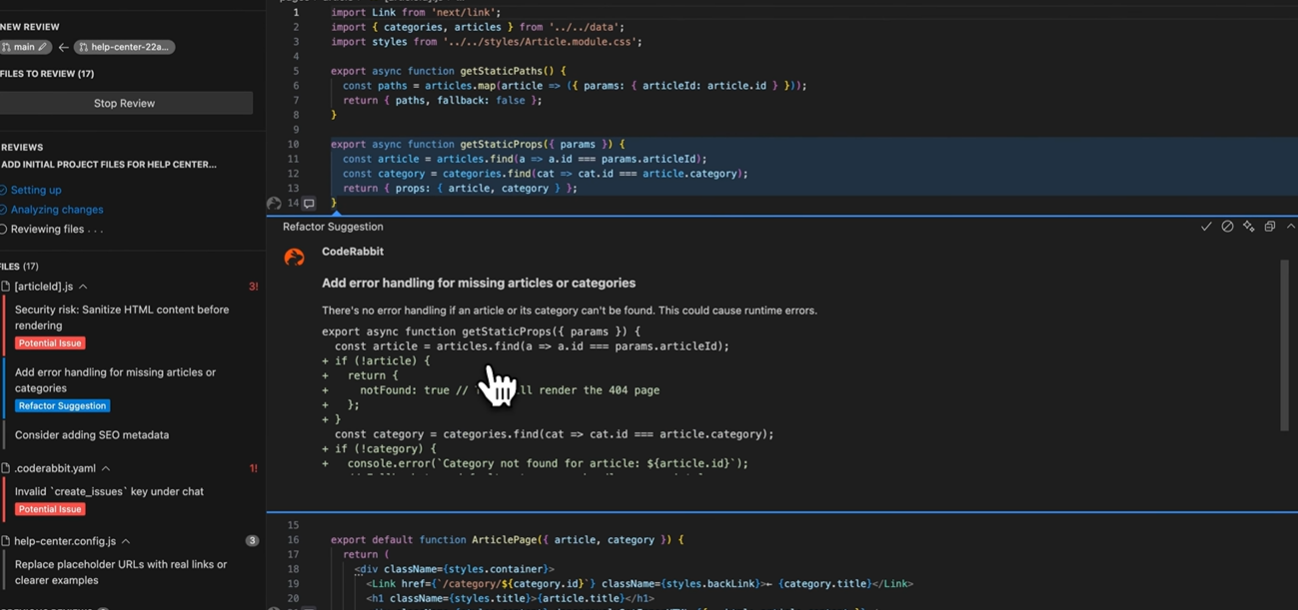
Task: Open the Security risk sanitize HTML comment
Action: click(121, 317)
